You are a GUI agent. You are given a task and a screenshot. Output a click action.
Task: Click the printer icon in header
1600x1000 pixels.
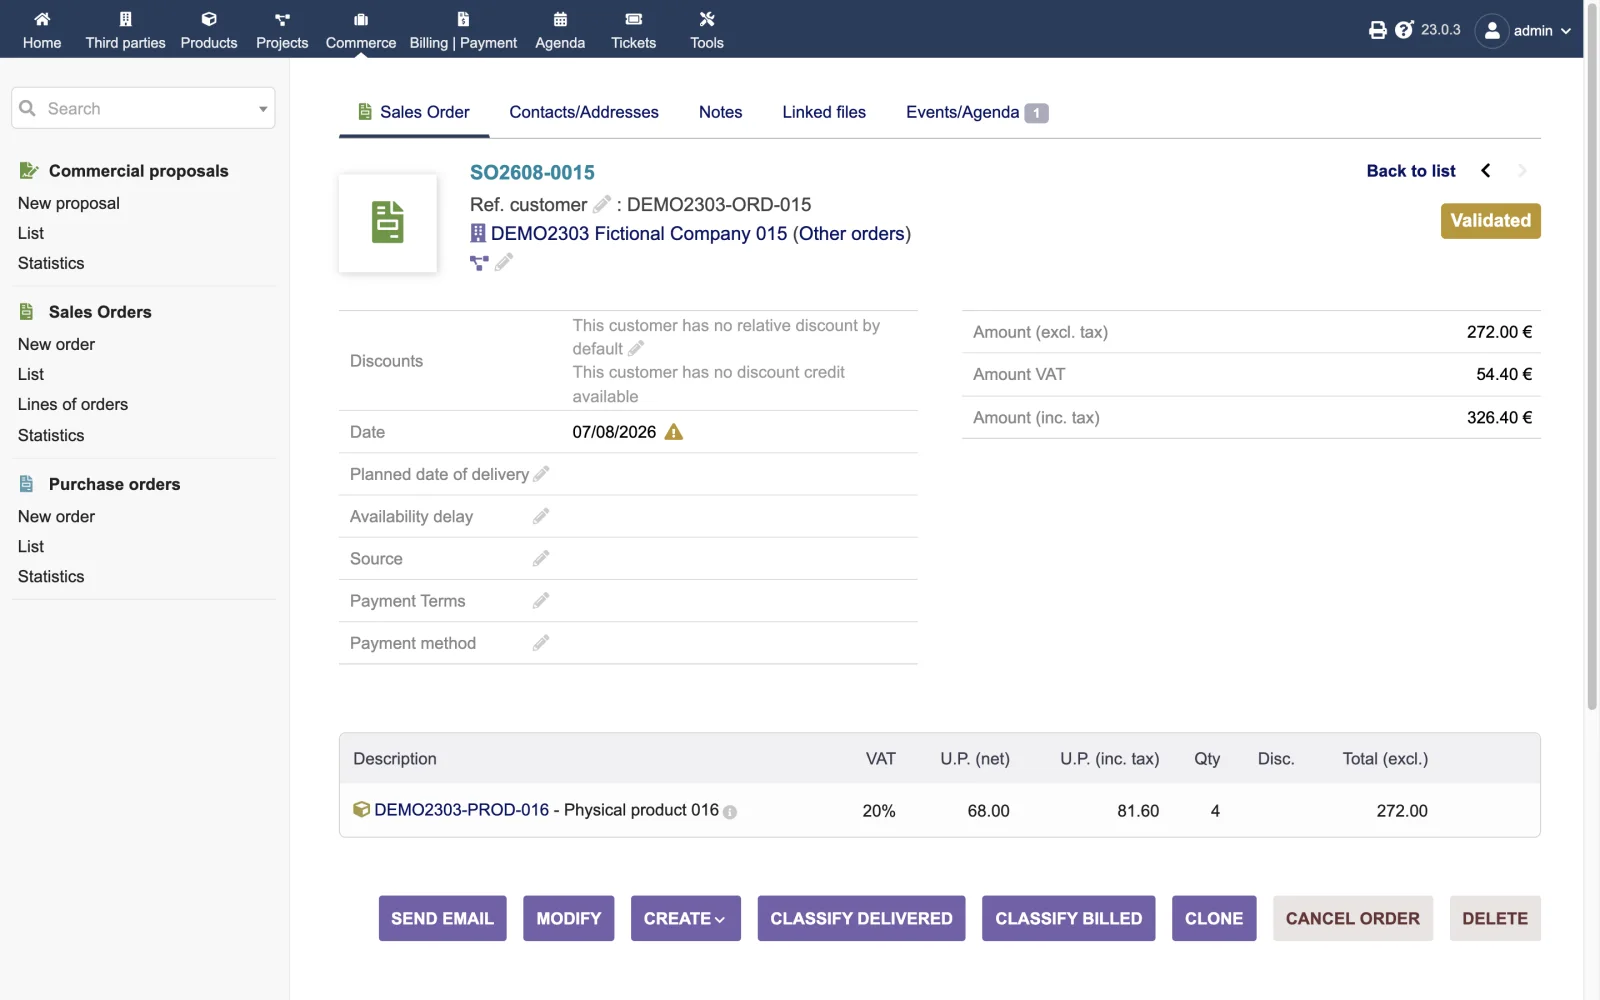coord(1378,30)
